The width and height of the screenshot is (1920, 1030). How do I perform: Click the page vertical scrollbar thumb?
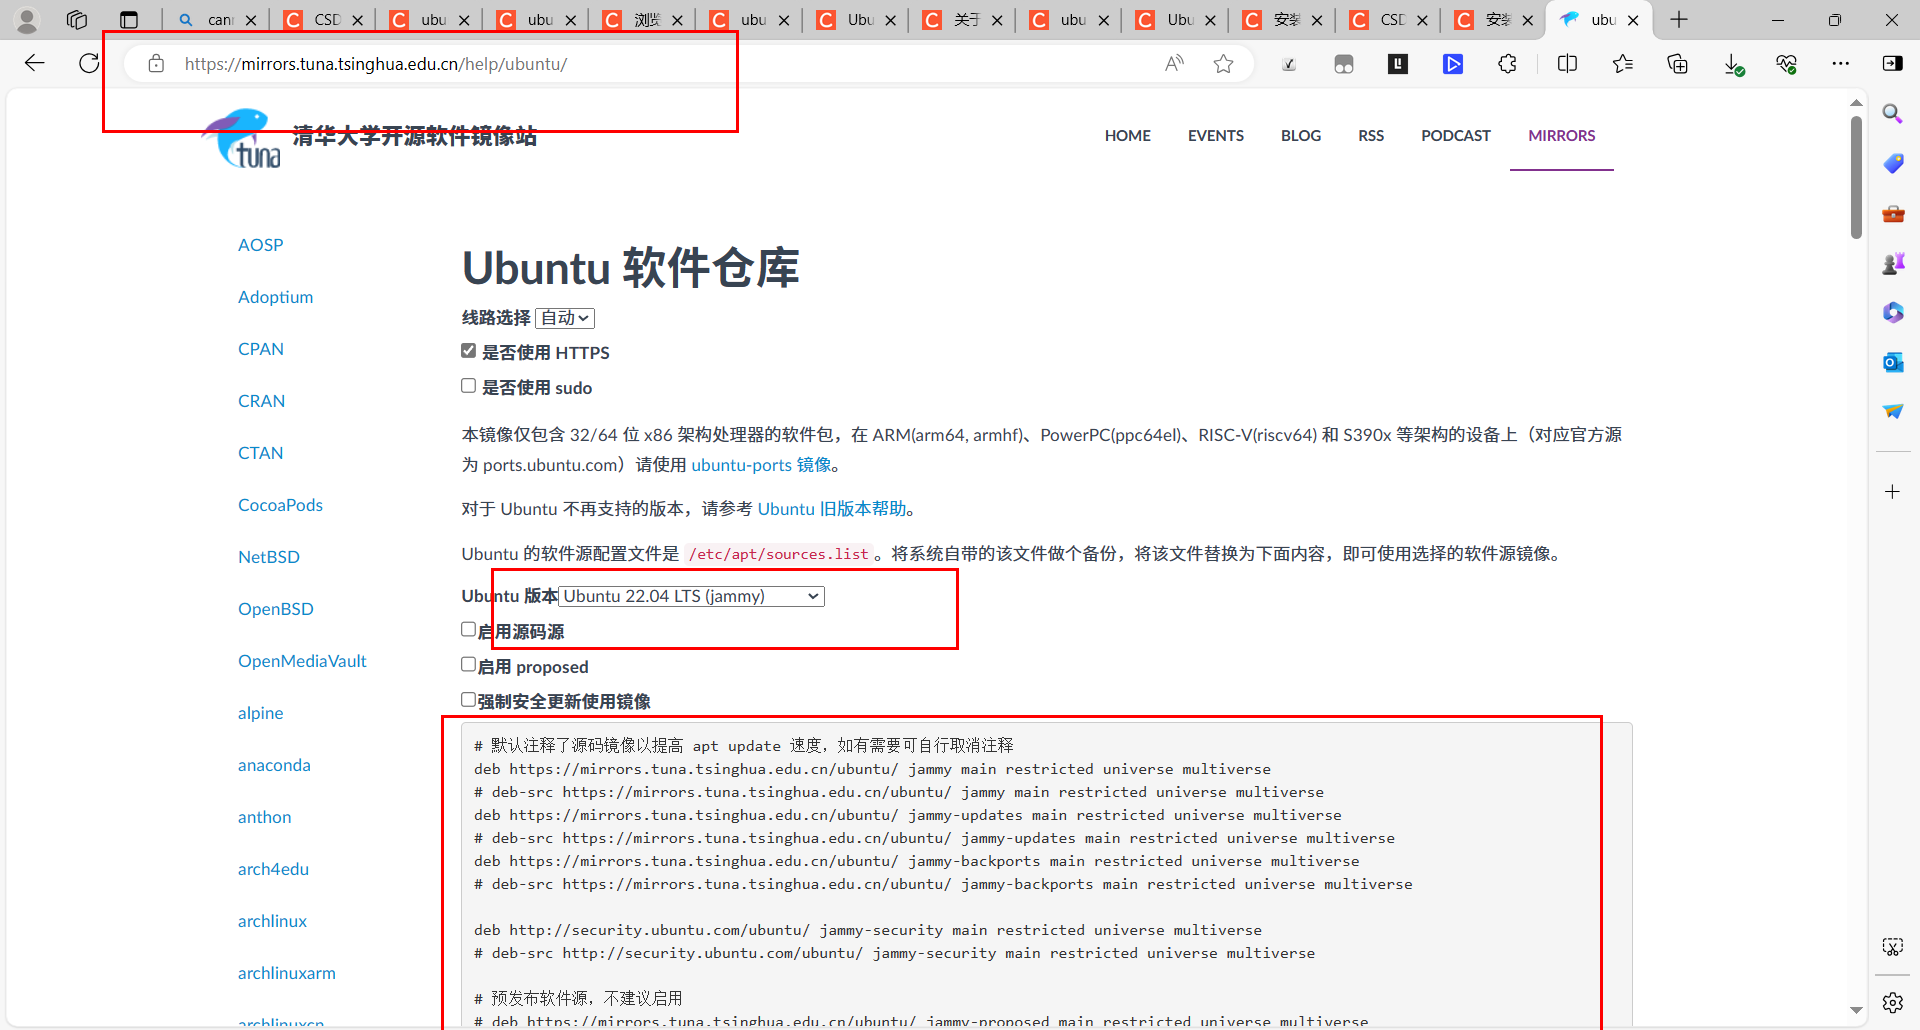(1856, 177)
